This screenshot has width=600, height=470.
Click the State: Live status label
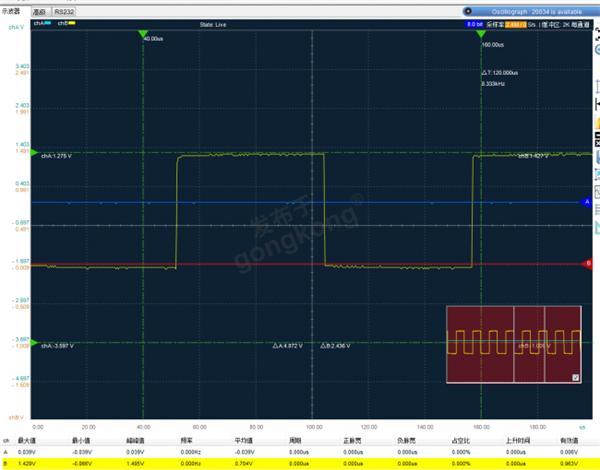point(213,24)
